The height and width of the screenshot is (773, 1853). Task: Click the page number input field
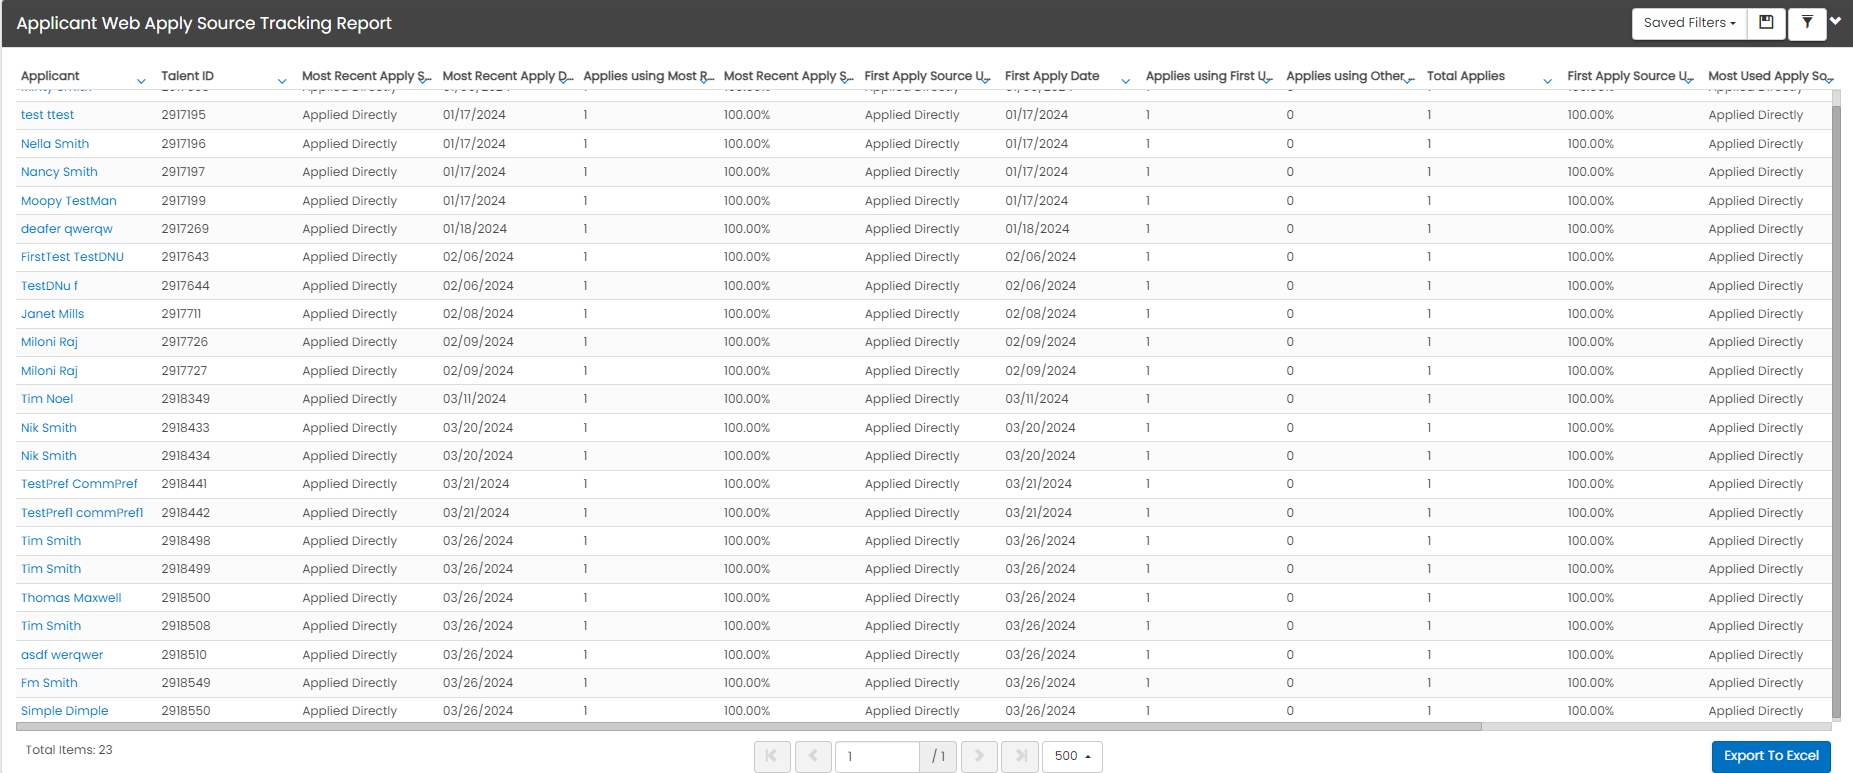[877, 756]
